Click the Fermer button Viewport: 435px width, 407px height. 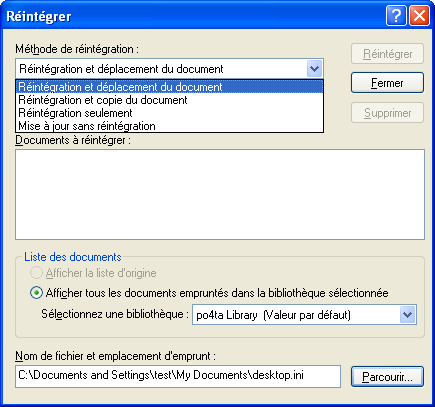tap(387, 83)
